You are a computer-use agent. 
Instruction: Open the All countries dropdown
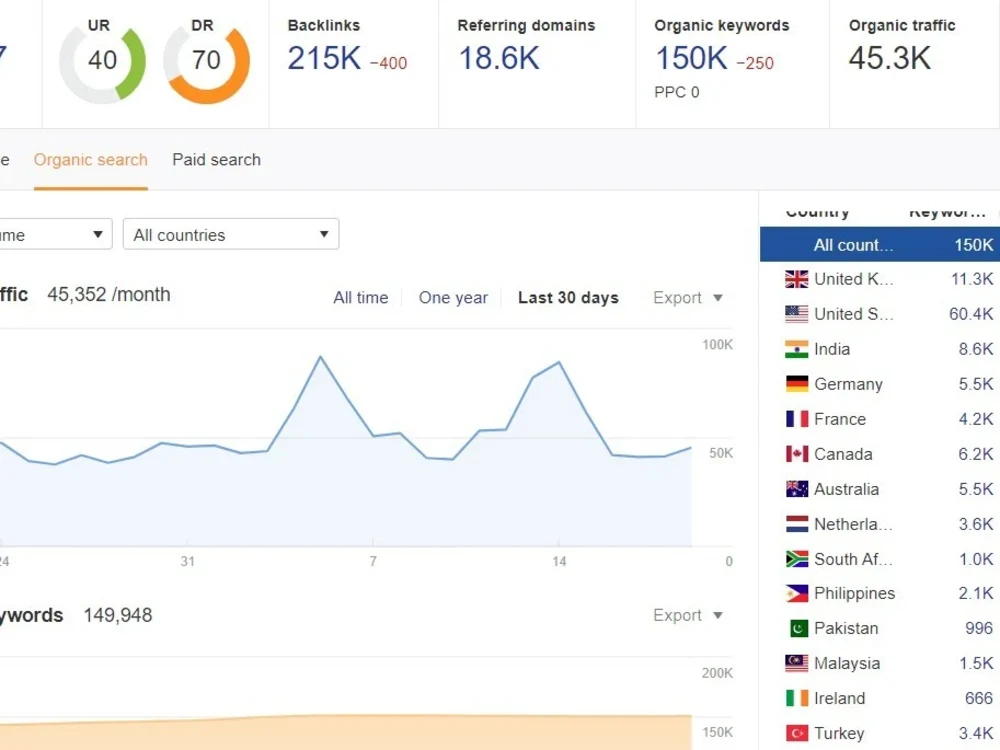231,234
